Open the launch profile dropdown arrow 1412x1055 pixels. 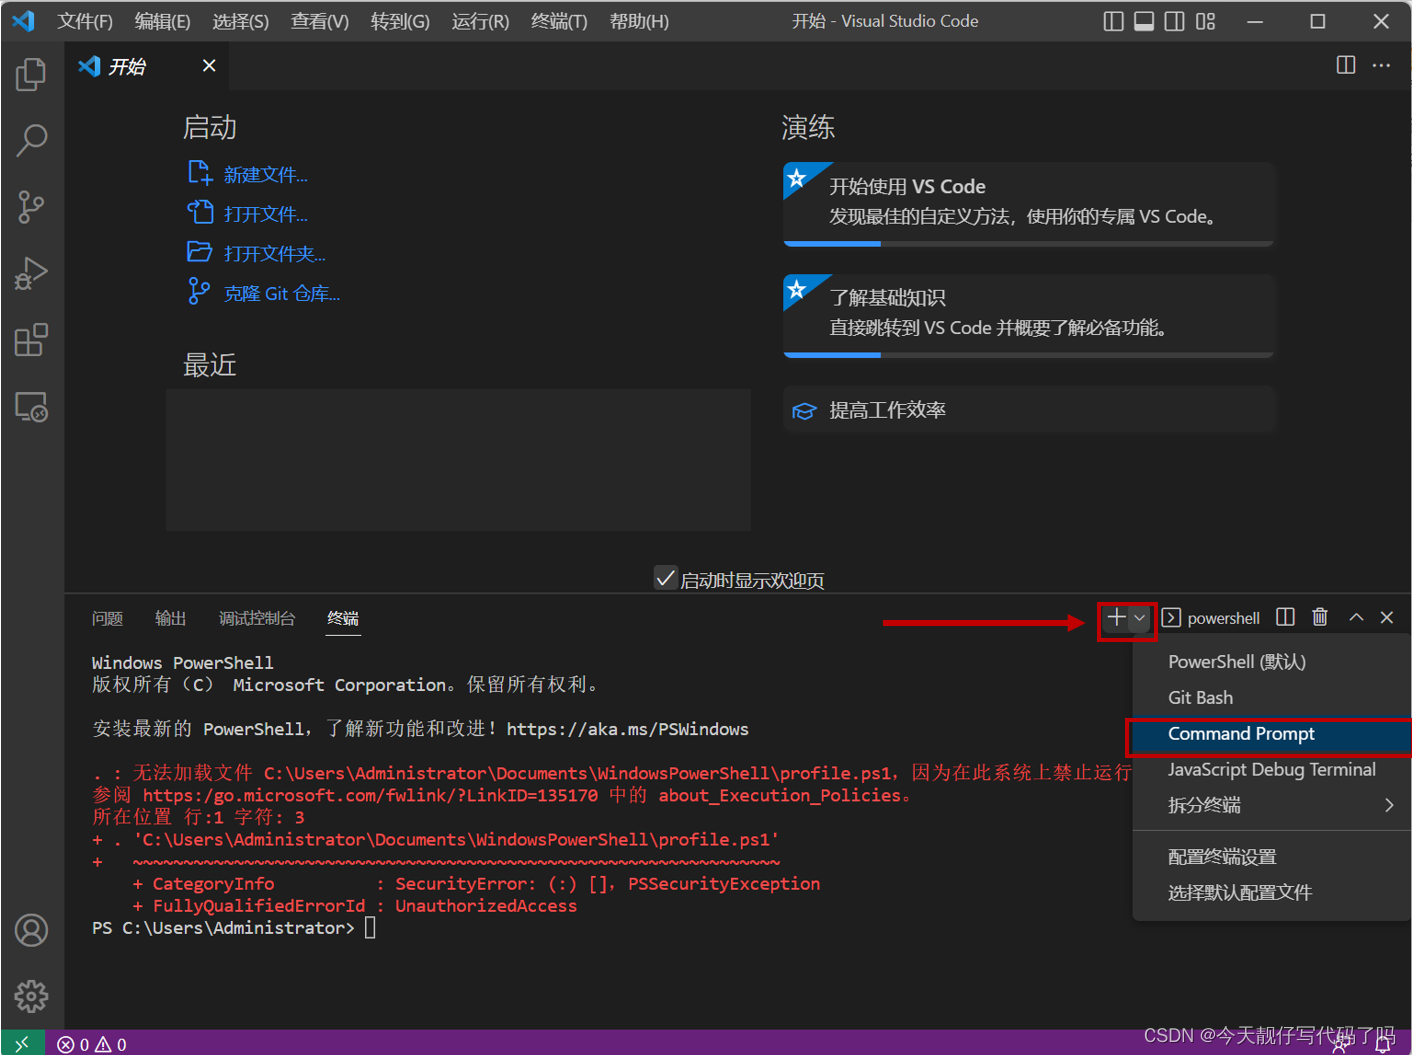1140,618
